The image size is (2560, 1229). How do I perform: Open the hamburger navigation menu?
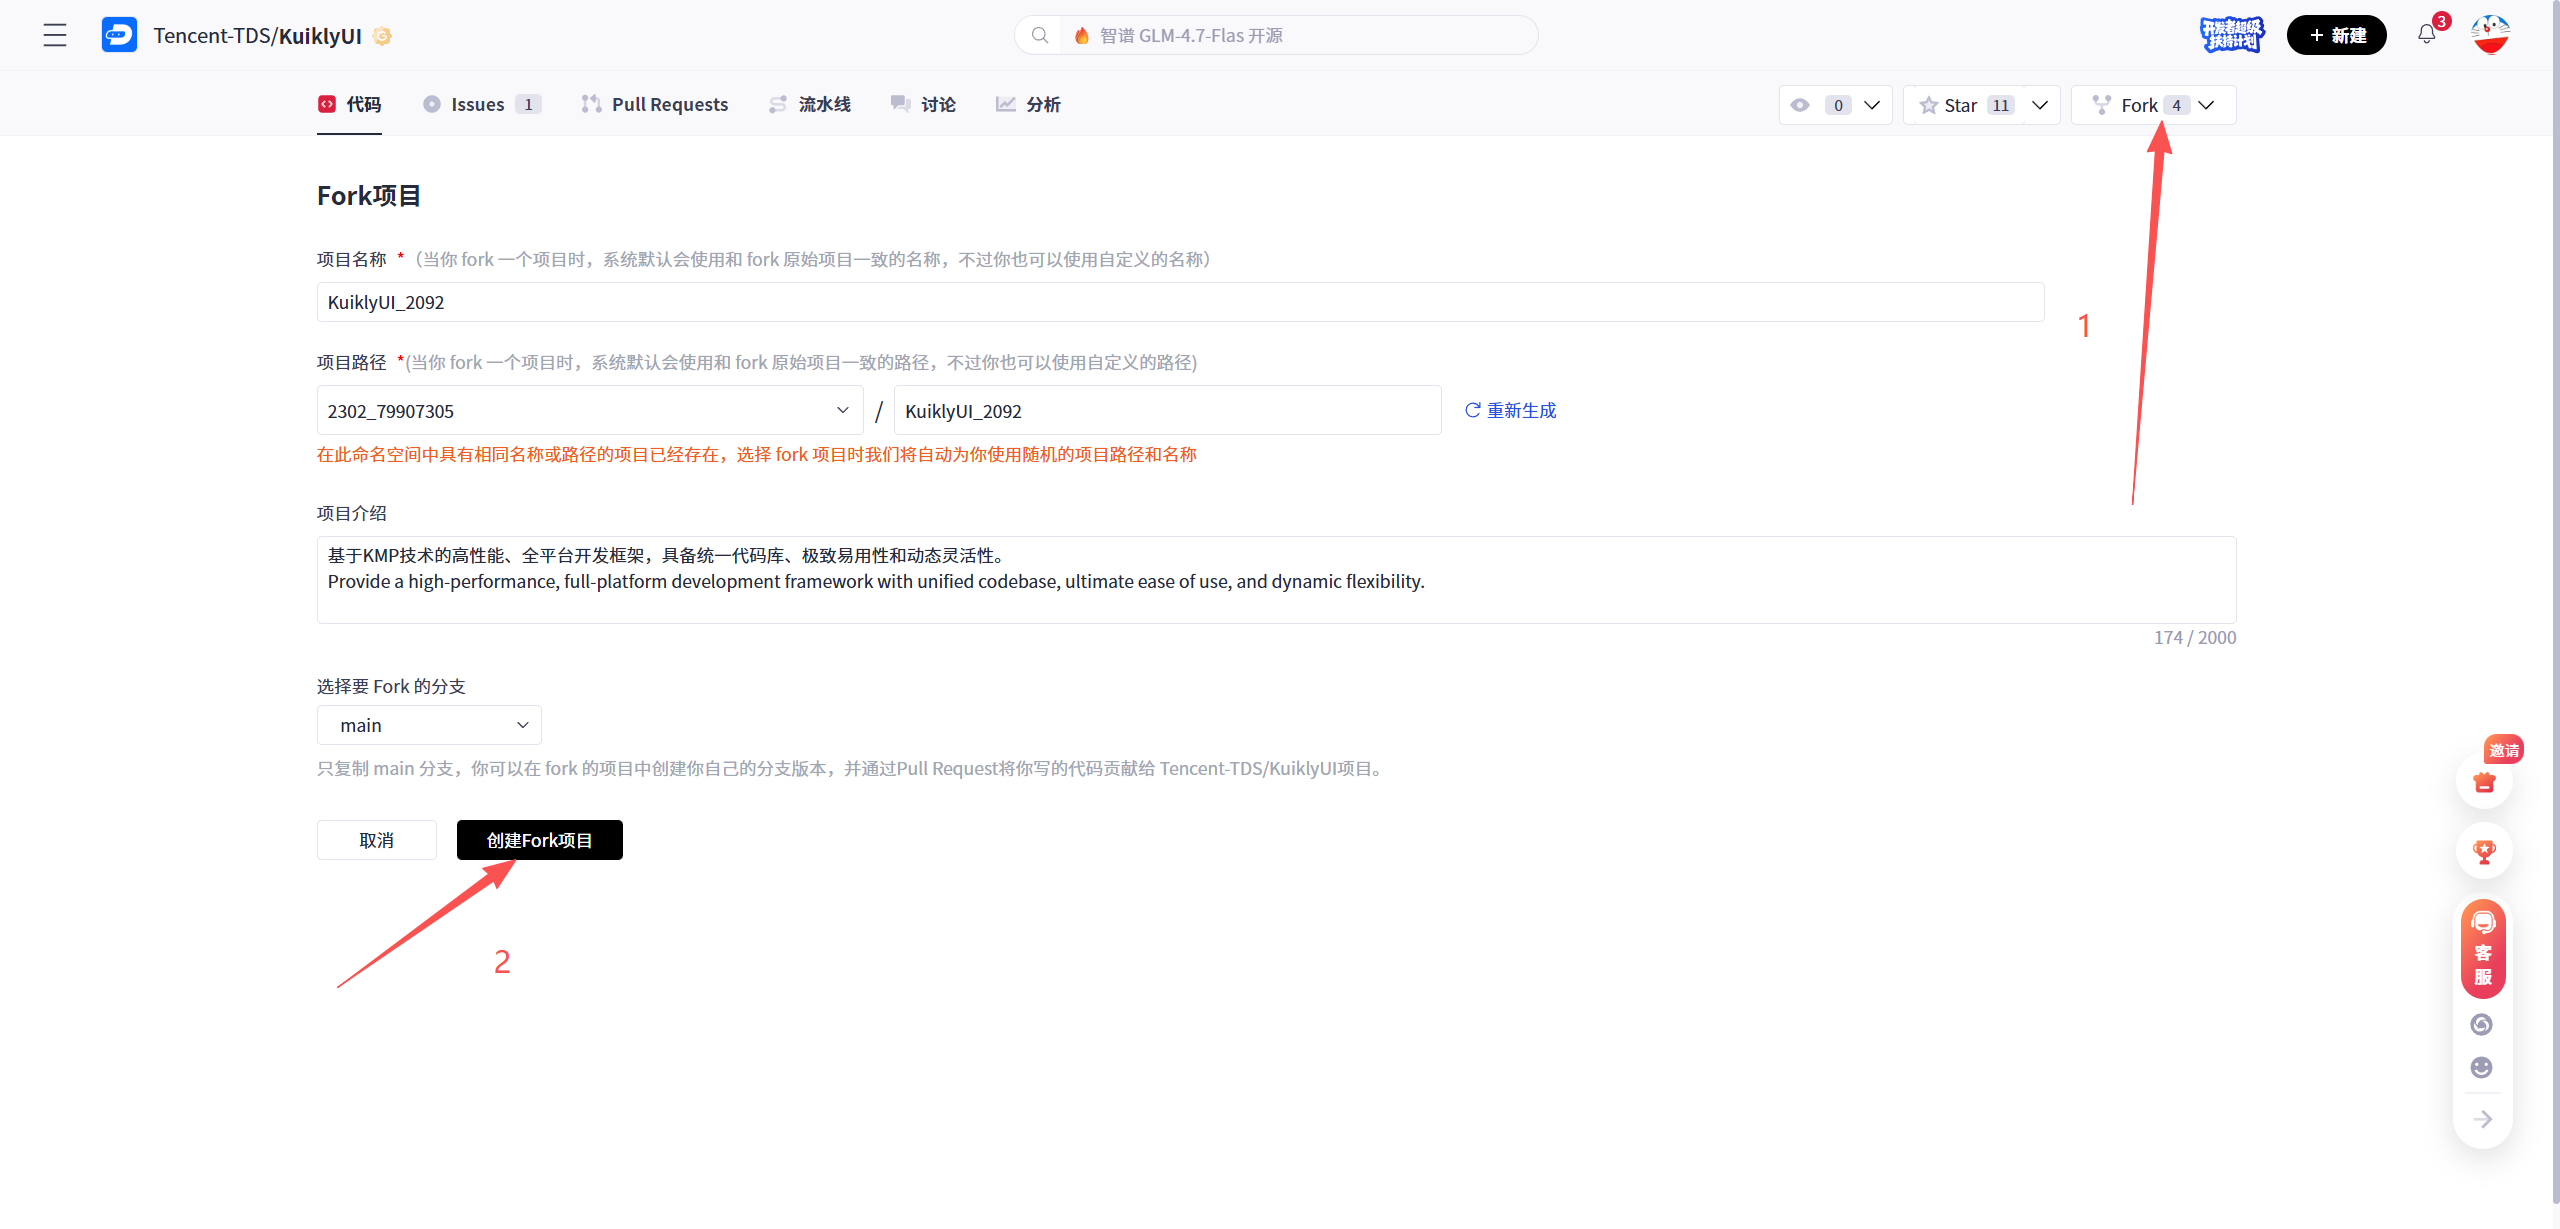[55, 34]
